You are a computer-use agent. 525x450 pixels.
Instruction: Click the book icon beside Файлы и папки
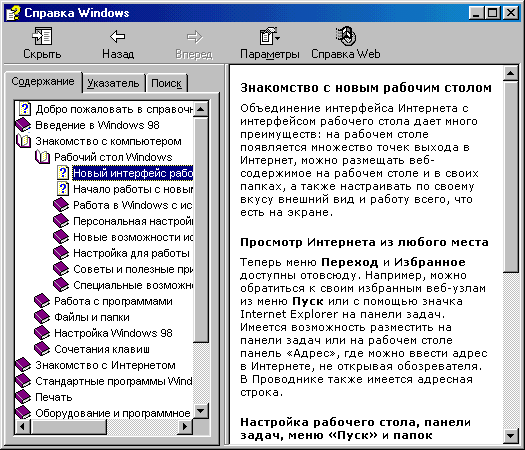(42, 317)
